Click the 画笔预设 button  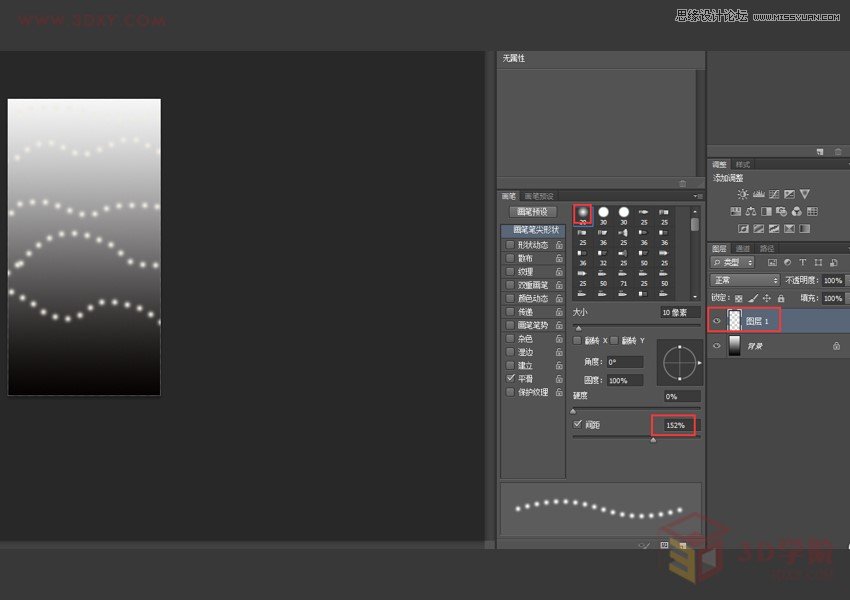(x=533, y=209)
